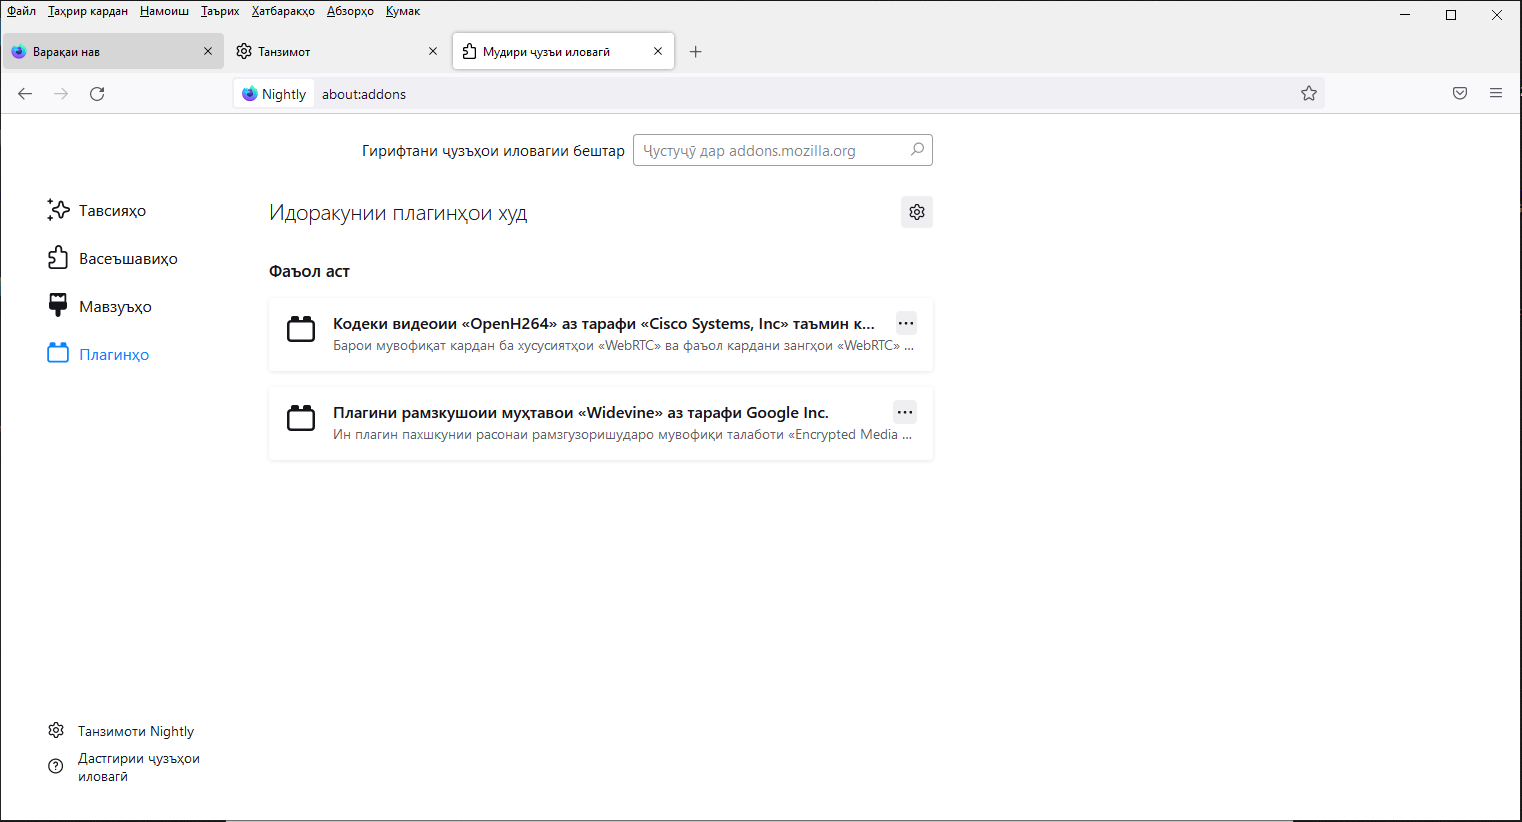
Task: Open the Pocket save icon
Action: click(x=1460, y=94)
